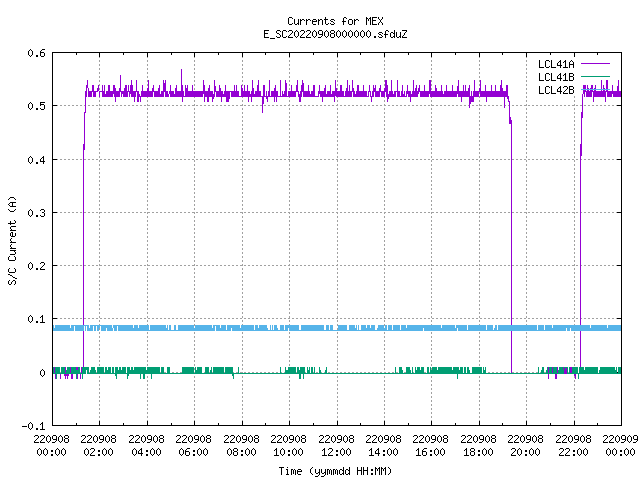This screenshot has height=480, width=640.
Task: Click the 220908 06:00 x-axis tick label
Action: pos(194,446)
